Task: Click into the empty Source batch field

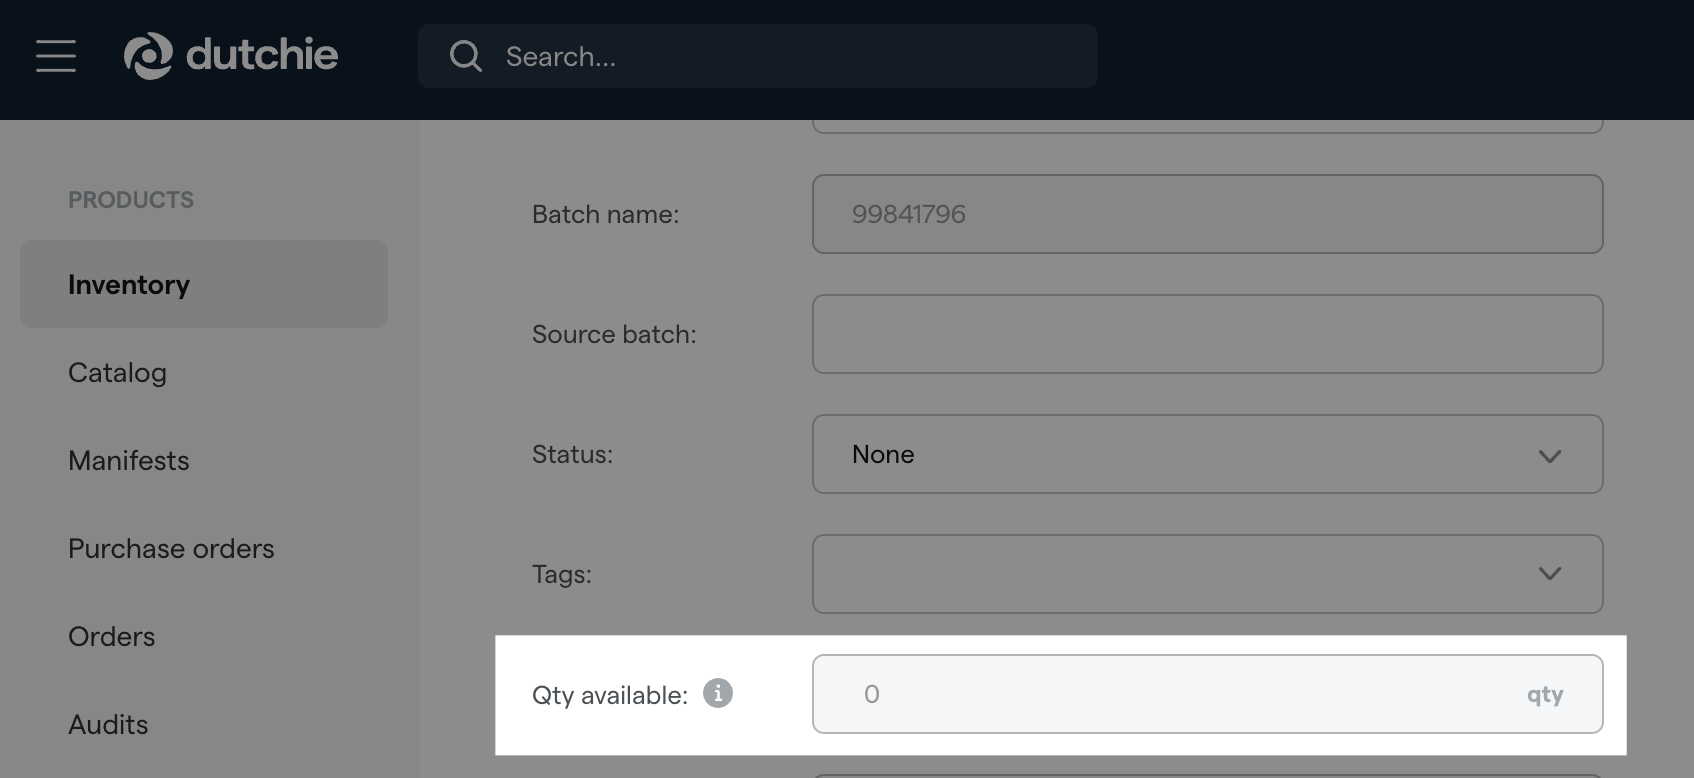Action: click(1207, 334)
